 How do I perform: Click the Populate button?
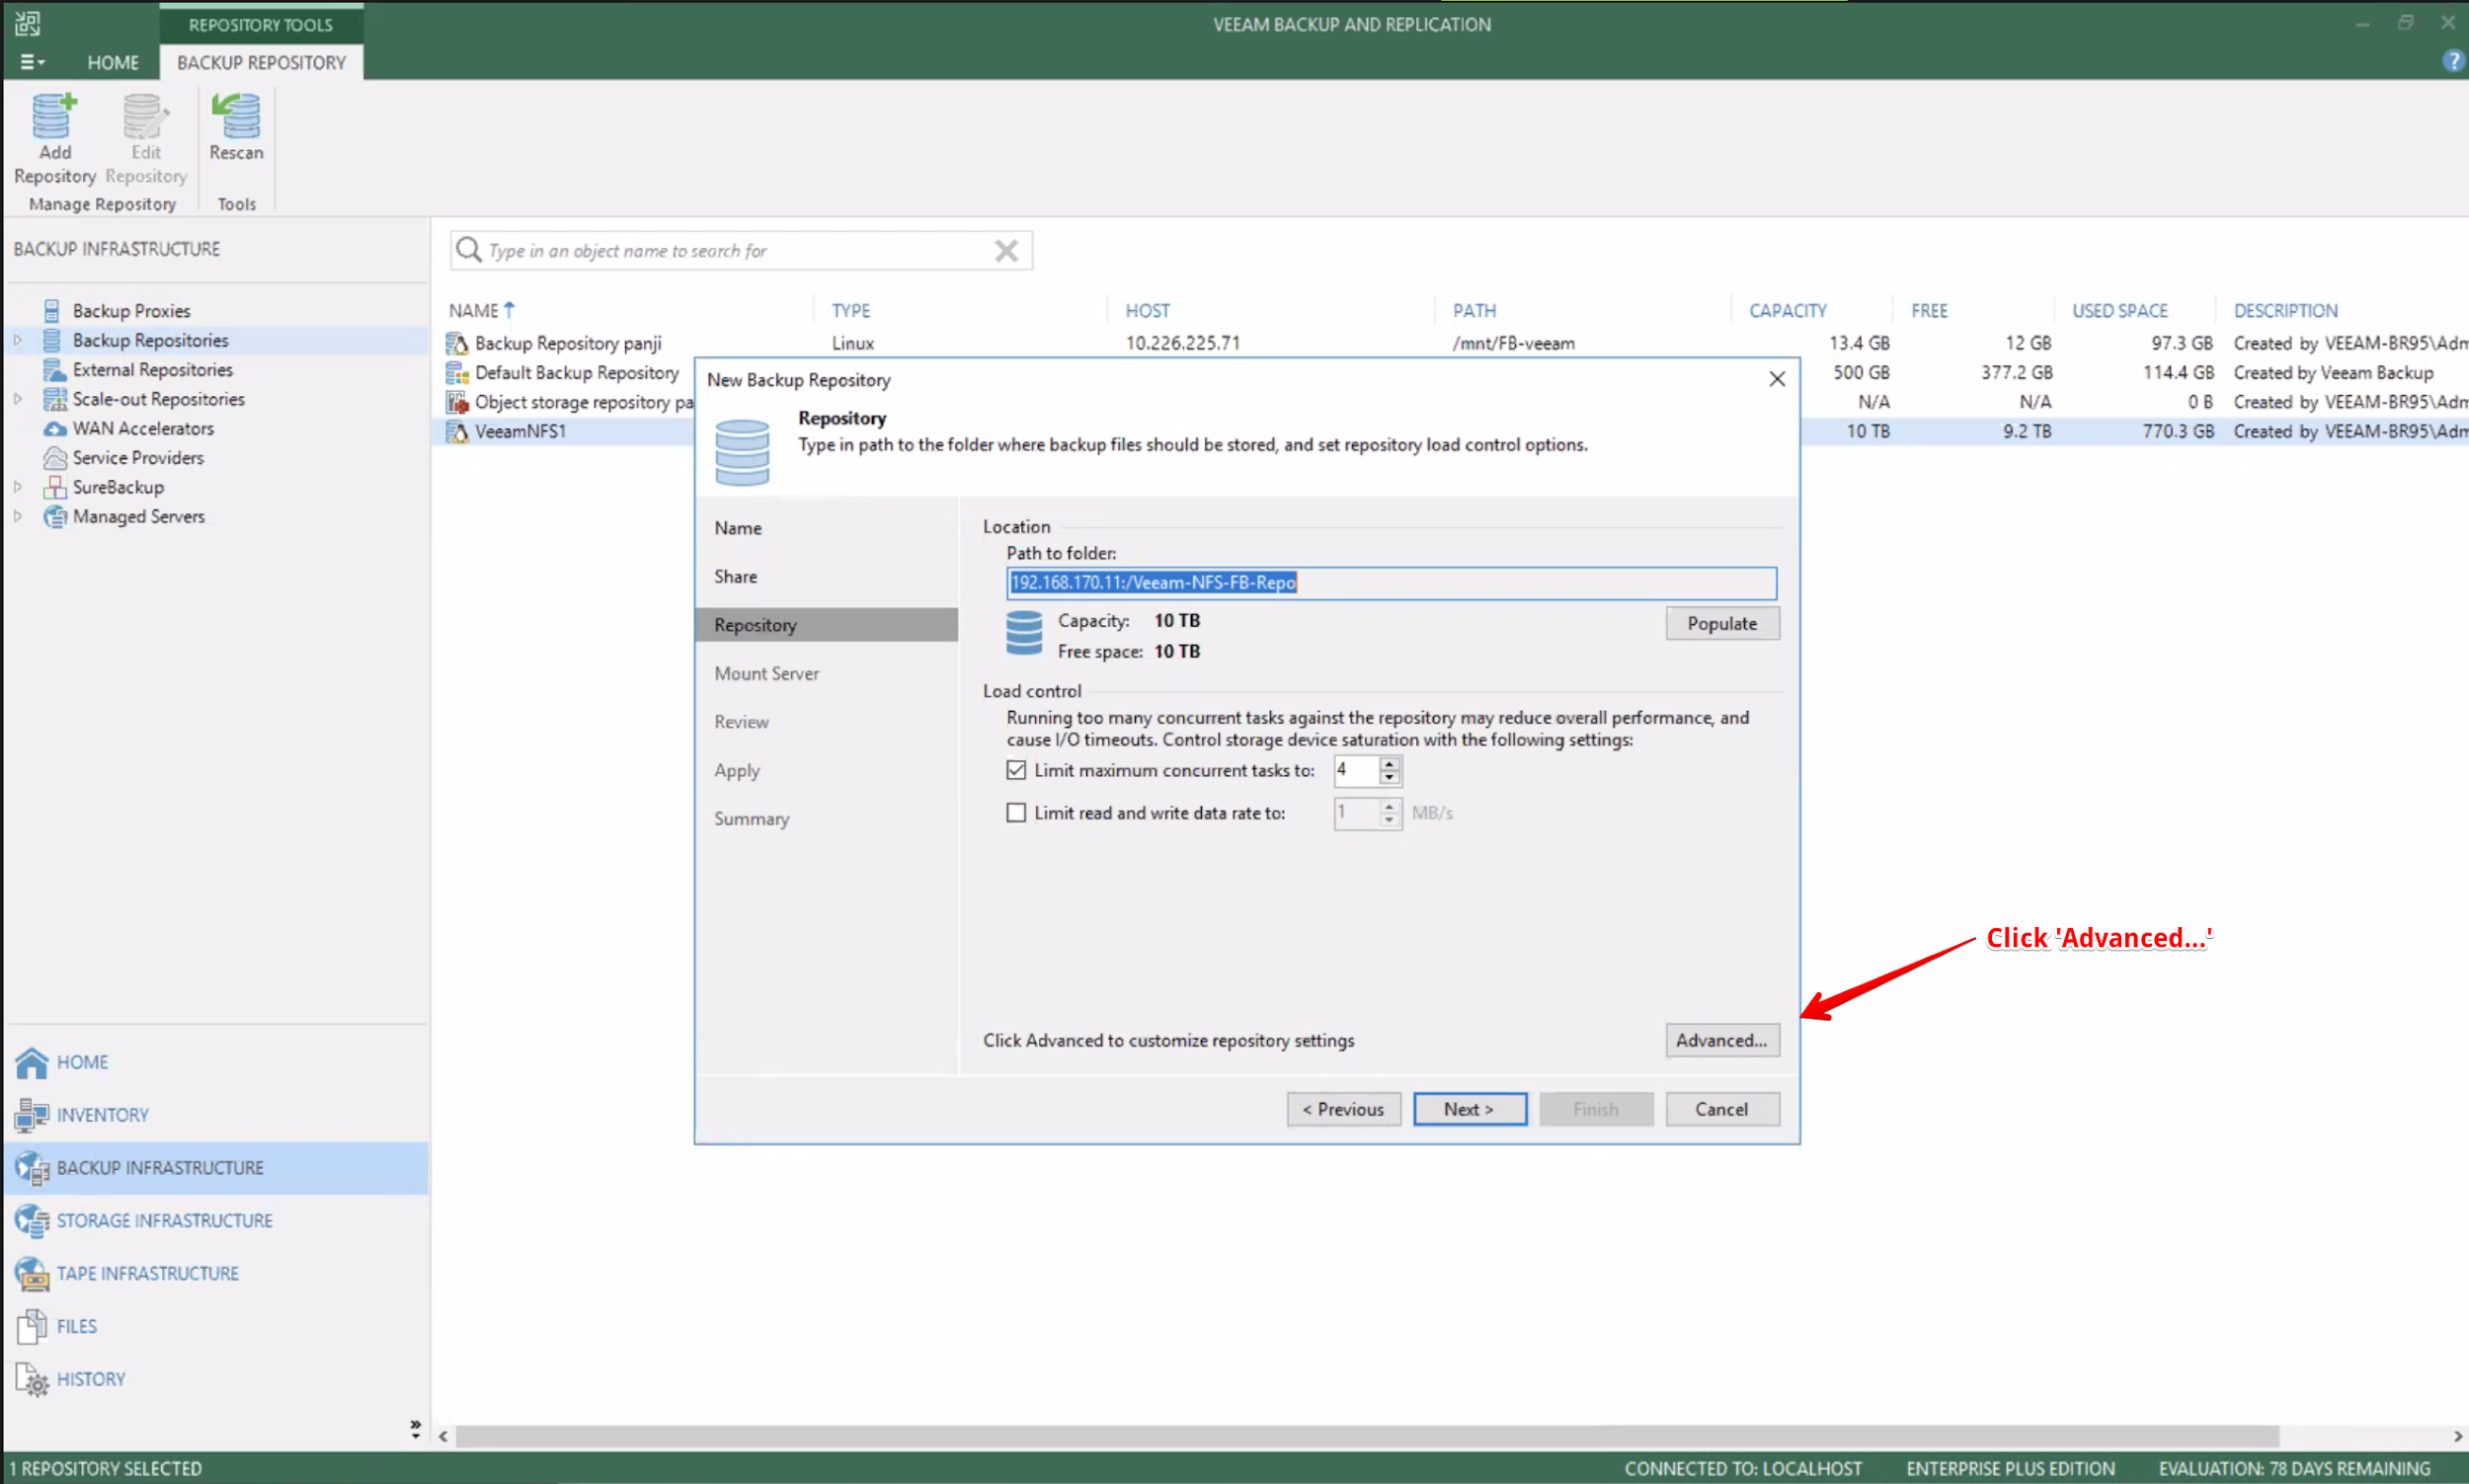point(1721,624)
